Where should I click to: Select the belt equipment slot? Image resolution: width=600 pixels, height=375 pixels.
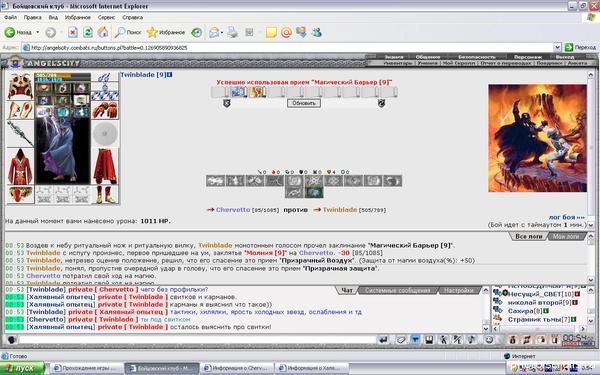click(x=20, y=194)
